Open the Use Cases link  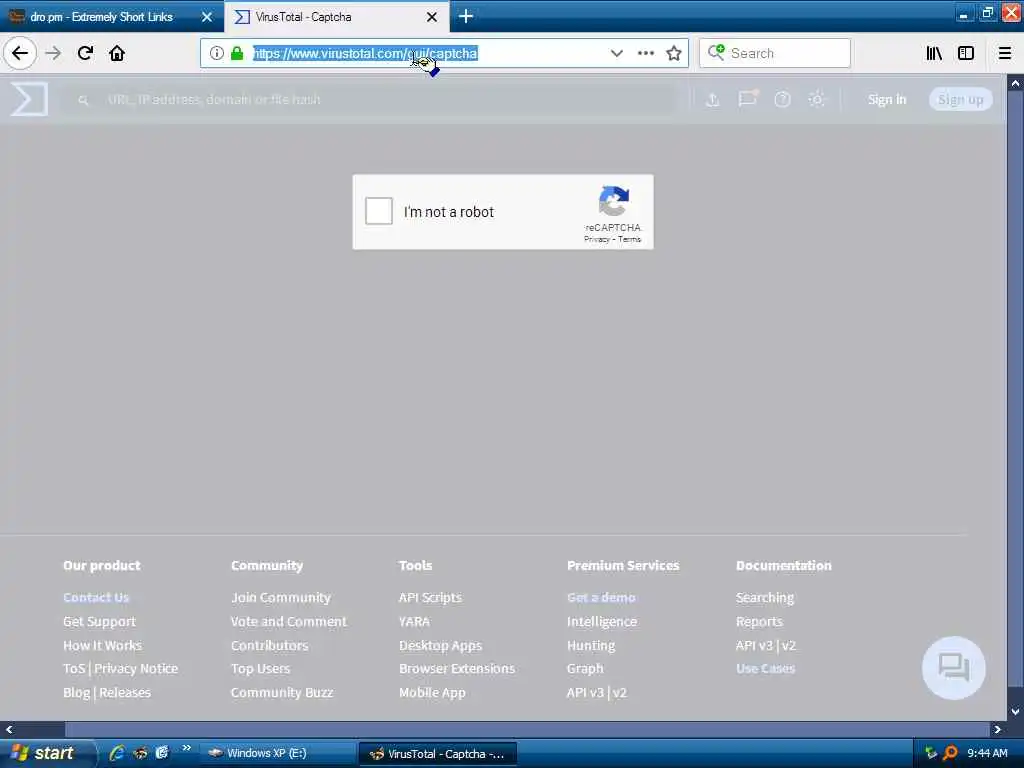coord(765,668)
